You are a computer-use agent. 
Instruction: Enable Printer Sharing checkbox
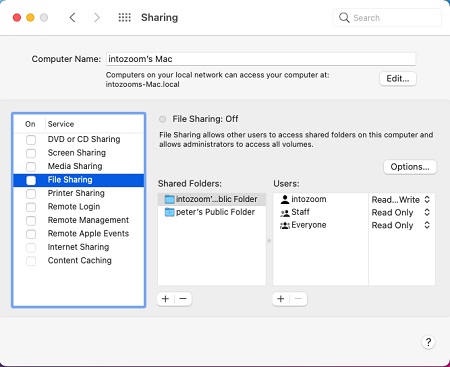(31, 194)
